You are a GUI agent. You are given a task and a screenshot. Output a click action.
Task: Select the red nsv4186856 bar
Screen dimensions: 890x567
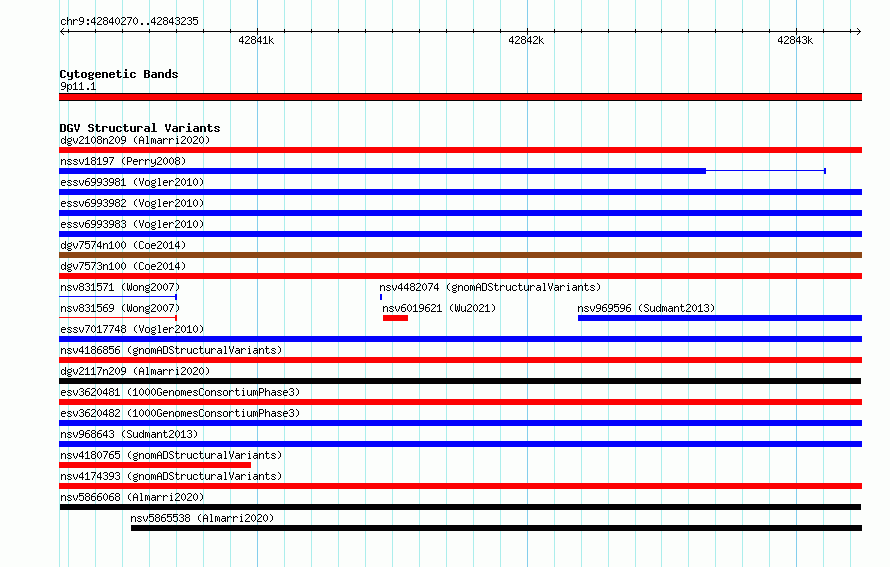coord(460,360)
